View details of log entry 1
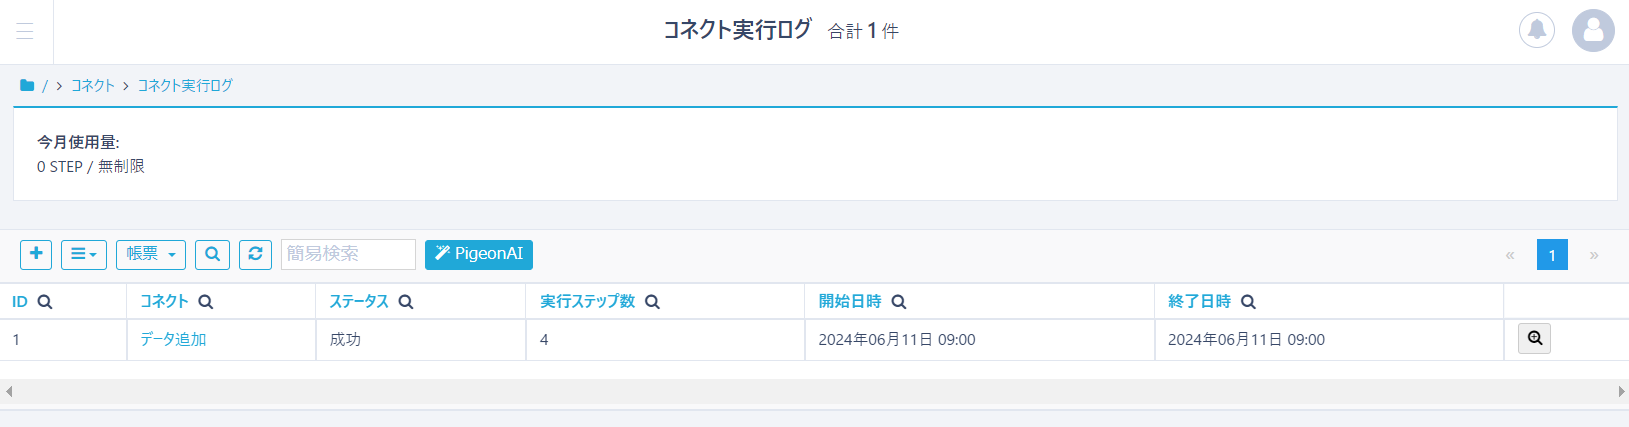The image size is (1629, 427). point(1534,339)
